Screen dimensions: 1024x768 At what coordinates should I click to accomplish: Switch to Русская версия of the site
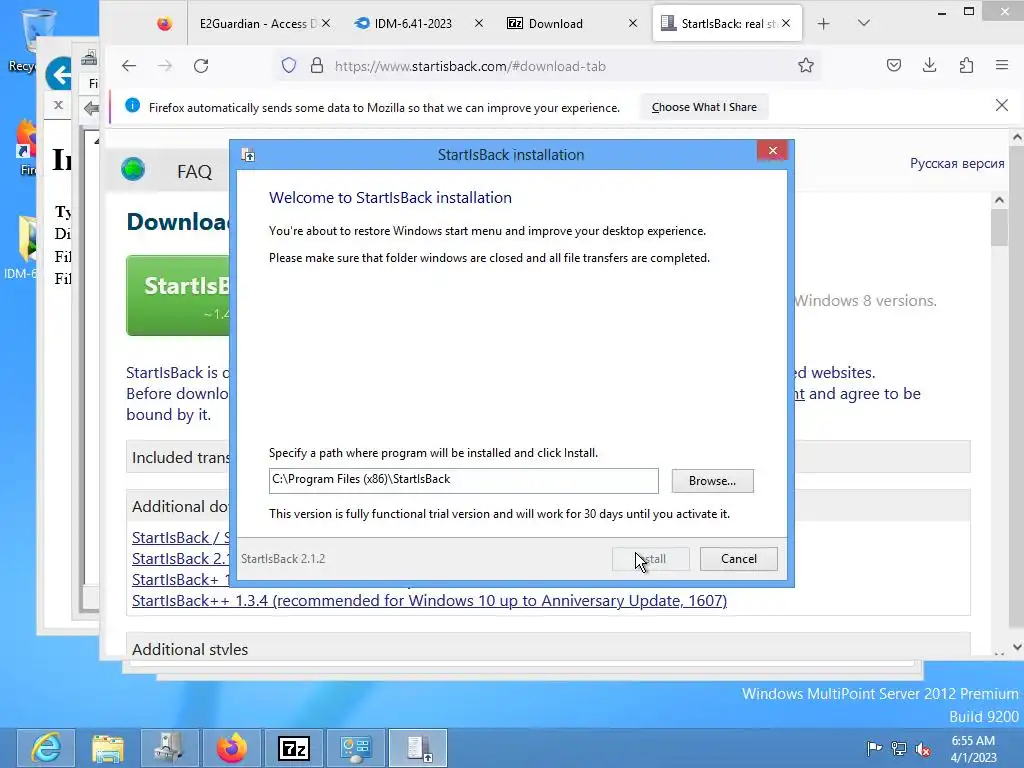click(957, 163)
